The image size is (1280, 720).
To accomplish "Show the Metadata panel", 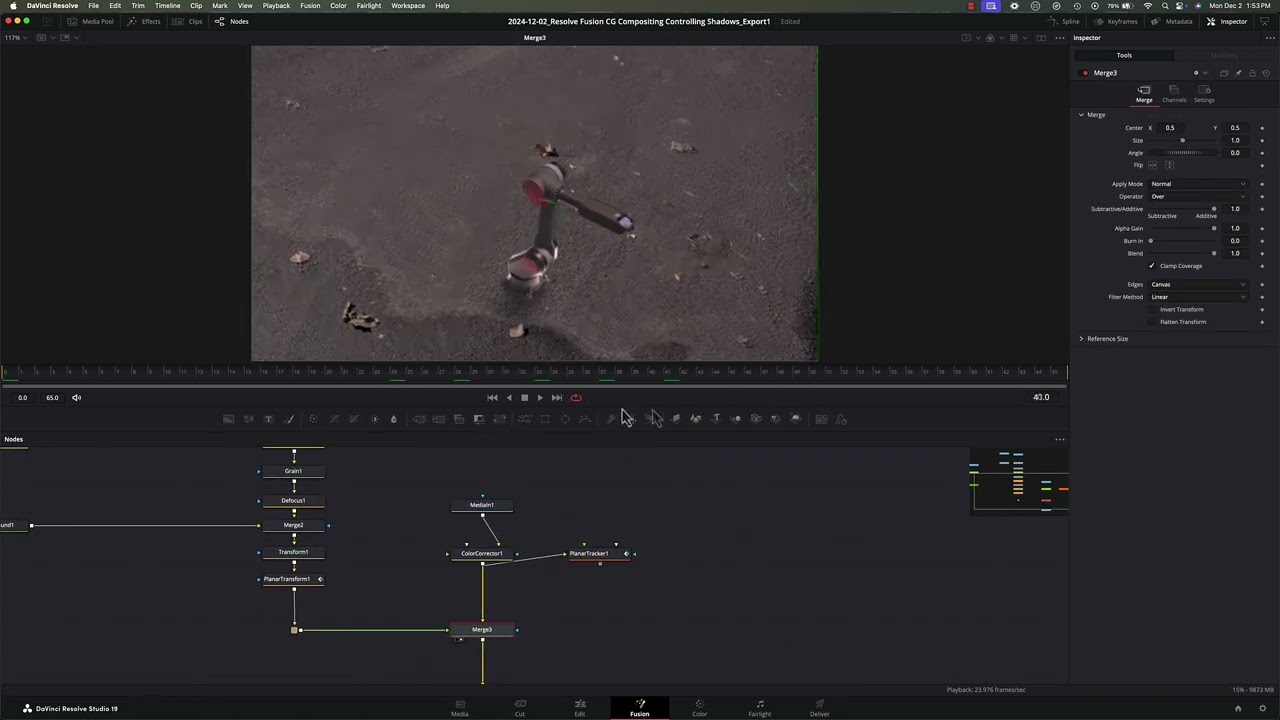I will [1172, 21].
